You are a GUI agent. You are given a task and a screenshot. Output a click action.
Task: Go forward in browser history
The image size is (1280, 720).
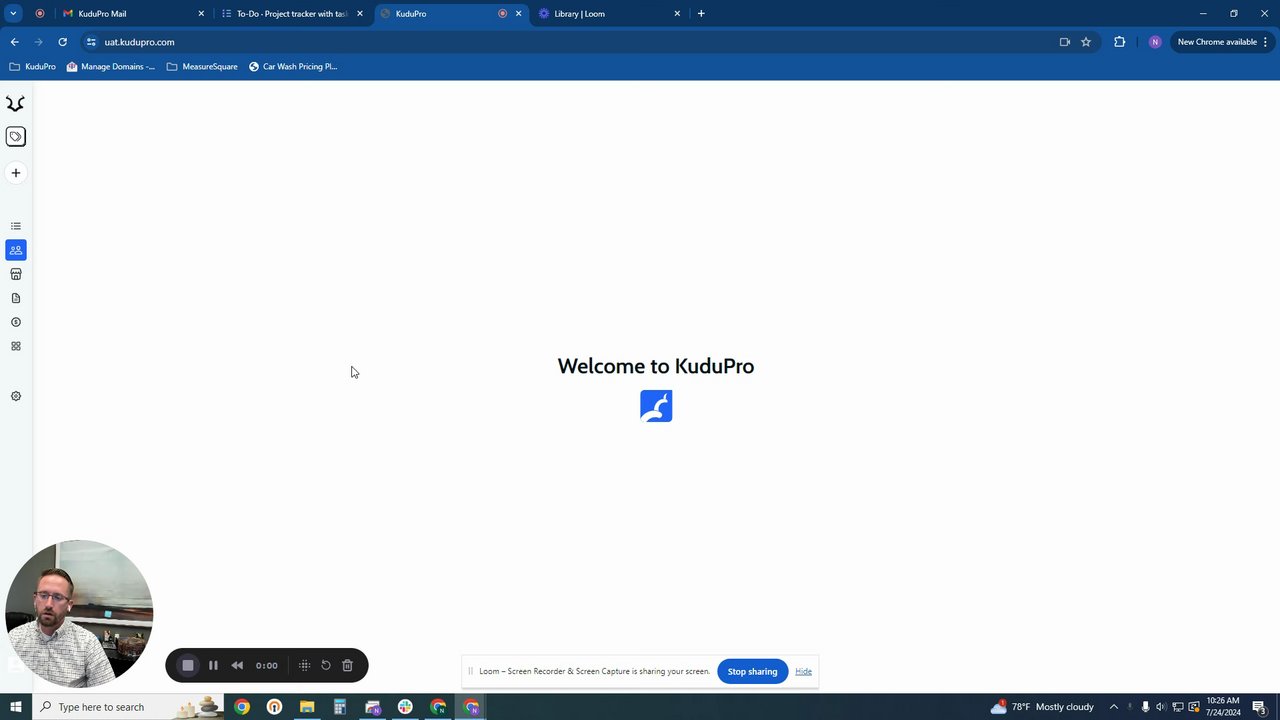point(38,42)
